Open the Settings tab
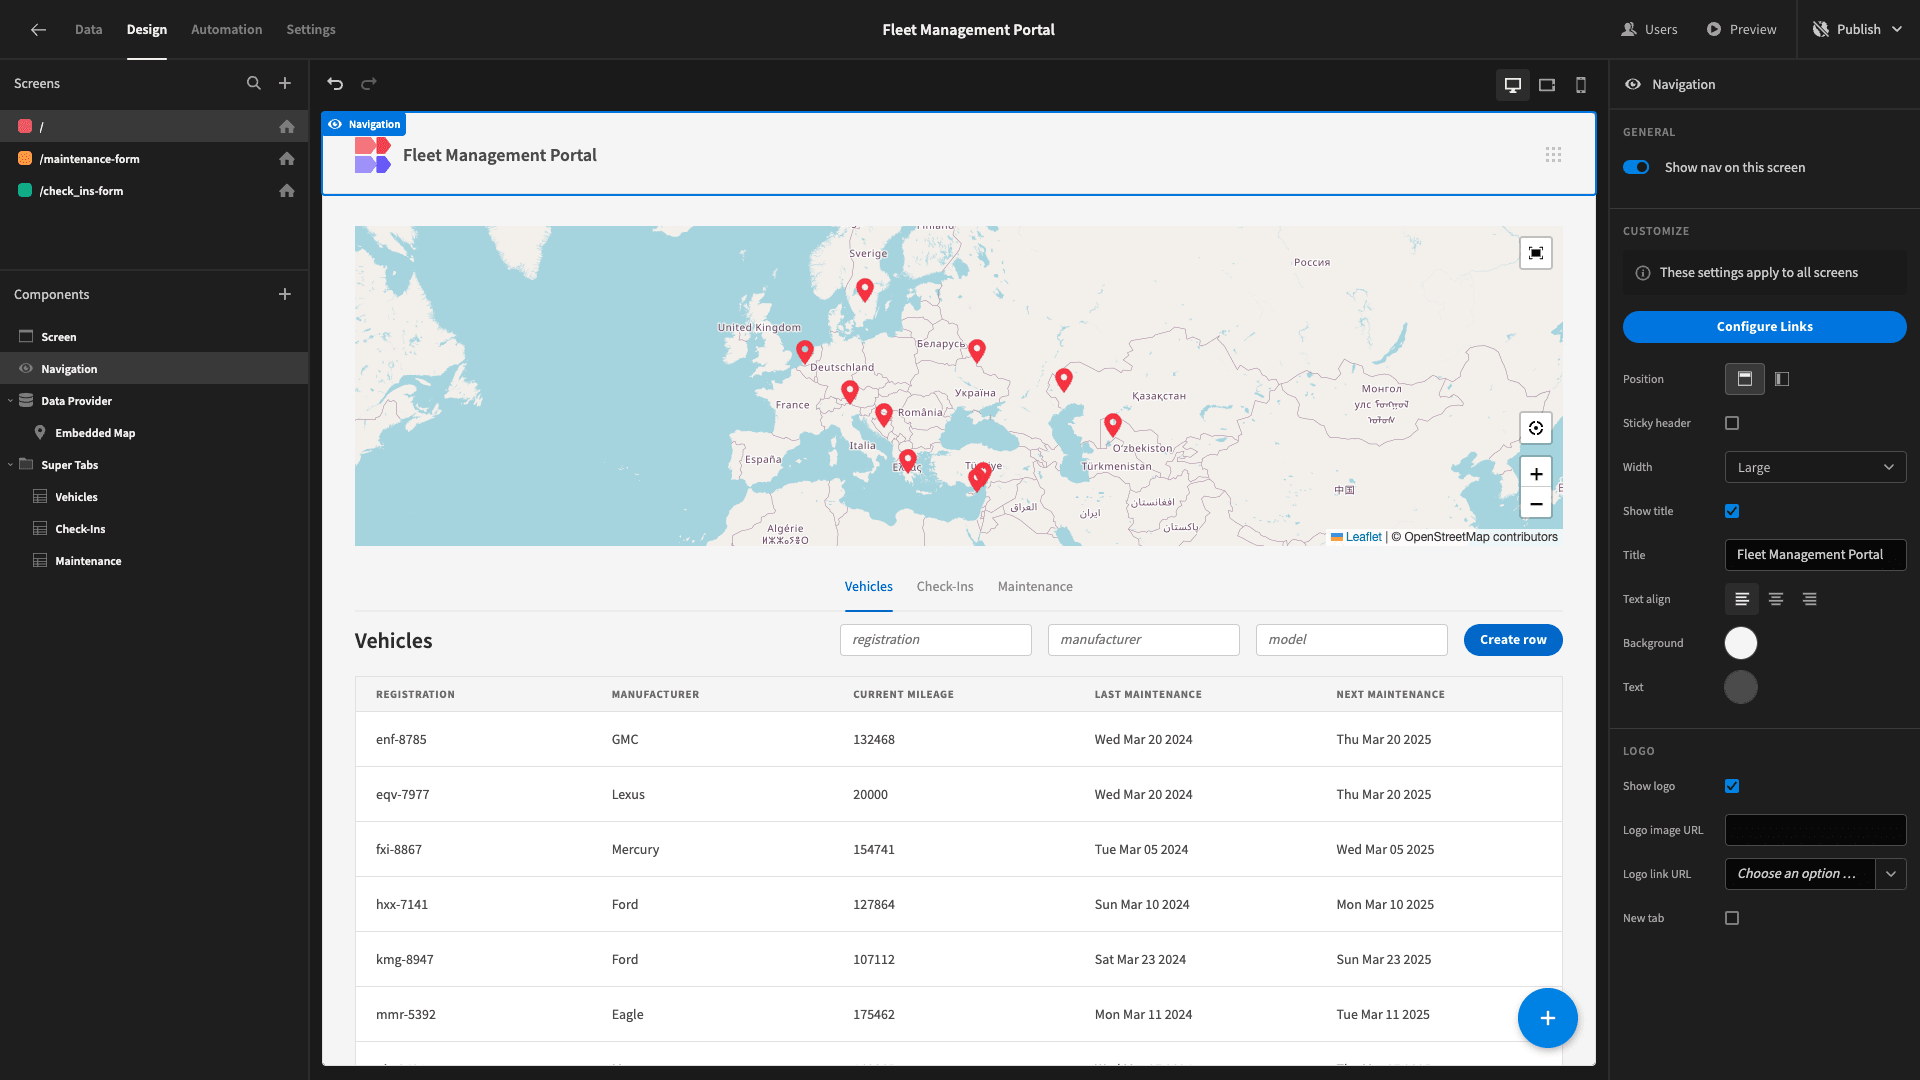This screenshot has height=1080, width=1920. (x=311, y=30)
